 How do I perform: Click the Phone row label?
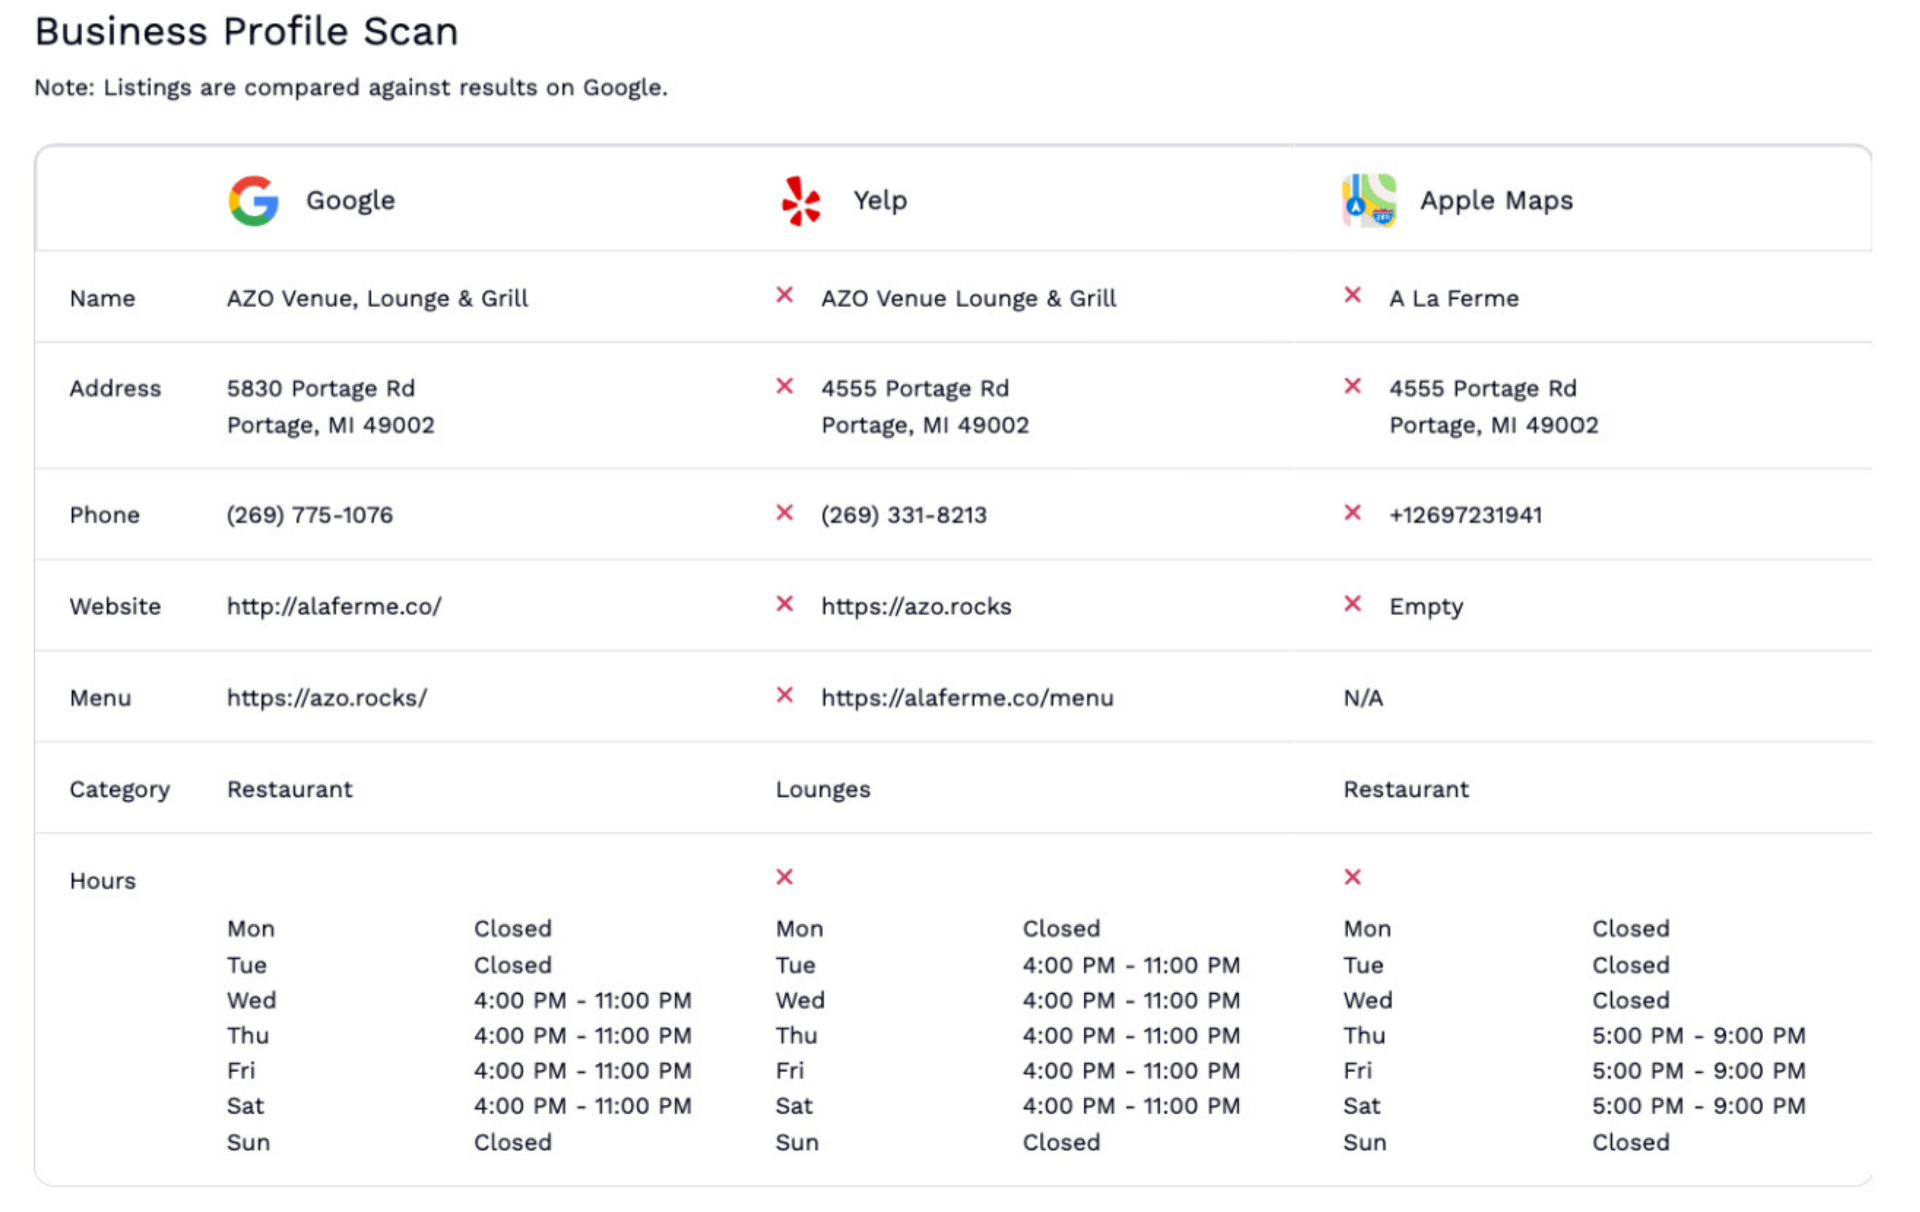pos(104,515)
